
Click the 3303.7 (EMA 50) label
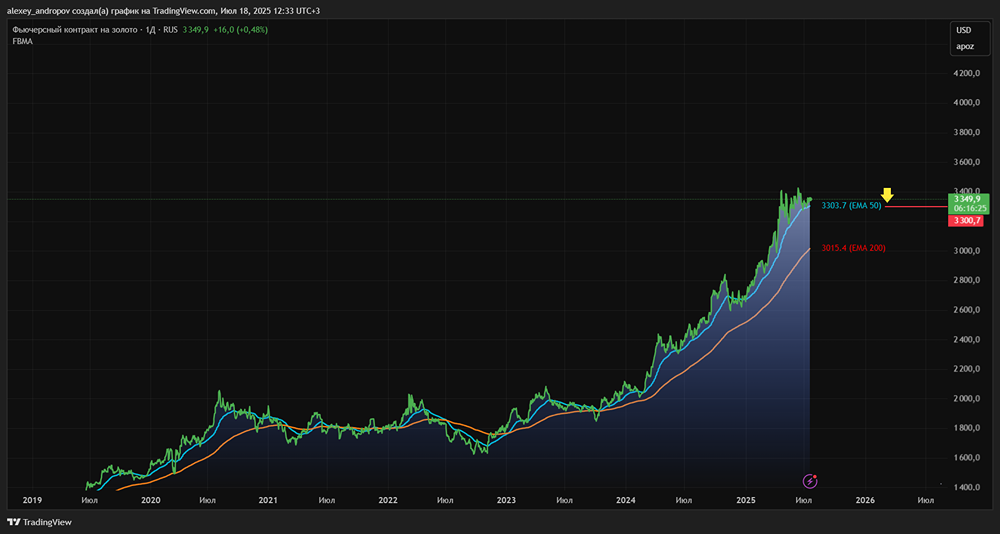tap(851, 205)
